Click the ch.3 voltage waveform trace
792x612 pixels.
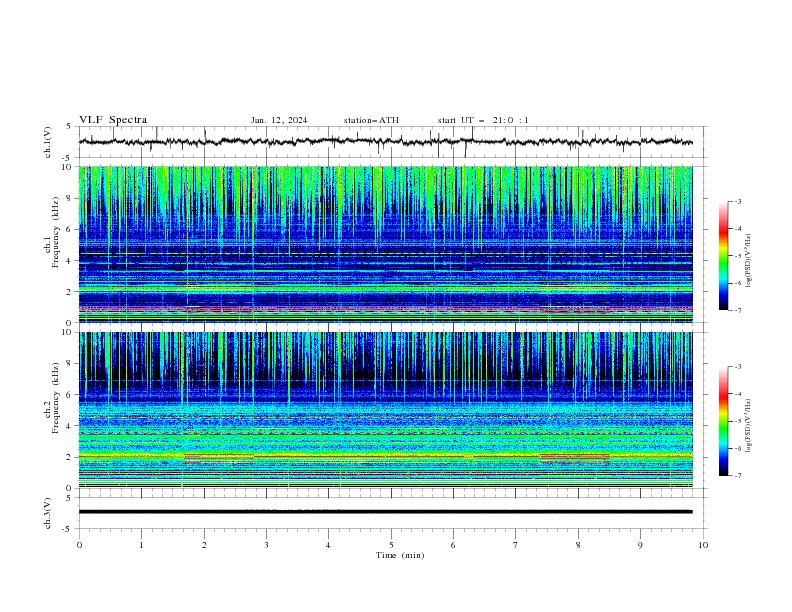pos(385,512)
